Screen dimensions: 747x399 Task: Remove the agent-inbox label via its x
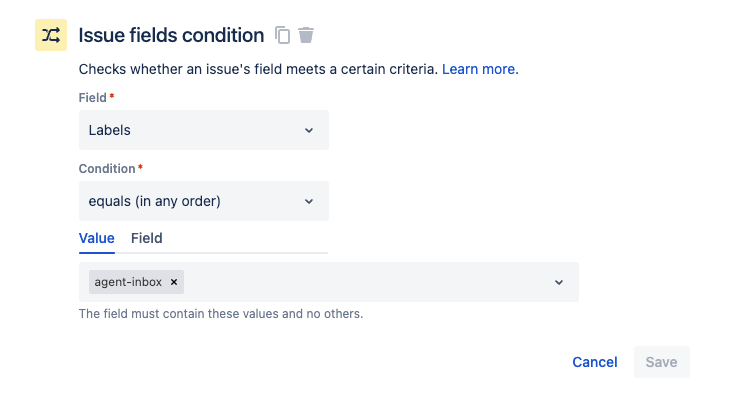pos(174,282)
